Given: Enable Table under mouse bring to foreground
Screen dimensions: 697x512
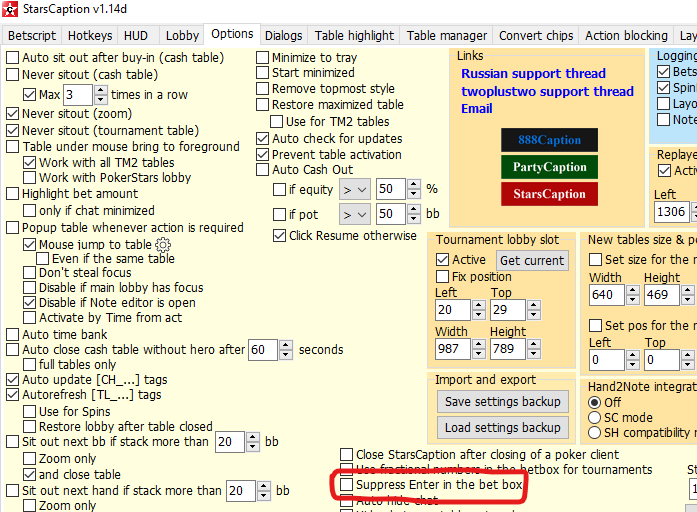Looking at the screenshot, I should [x=12, y=147].
